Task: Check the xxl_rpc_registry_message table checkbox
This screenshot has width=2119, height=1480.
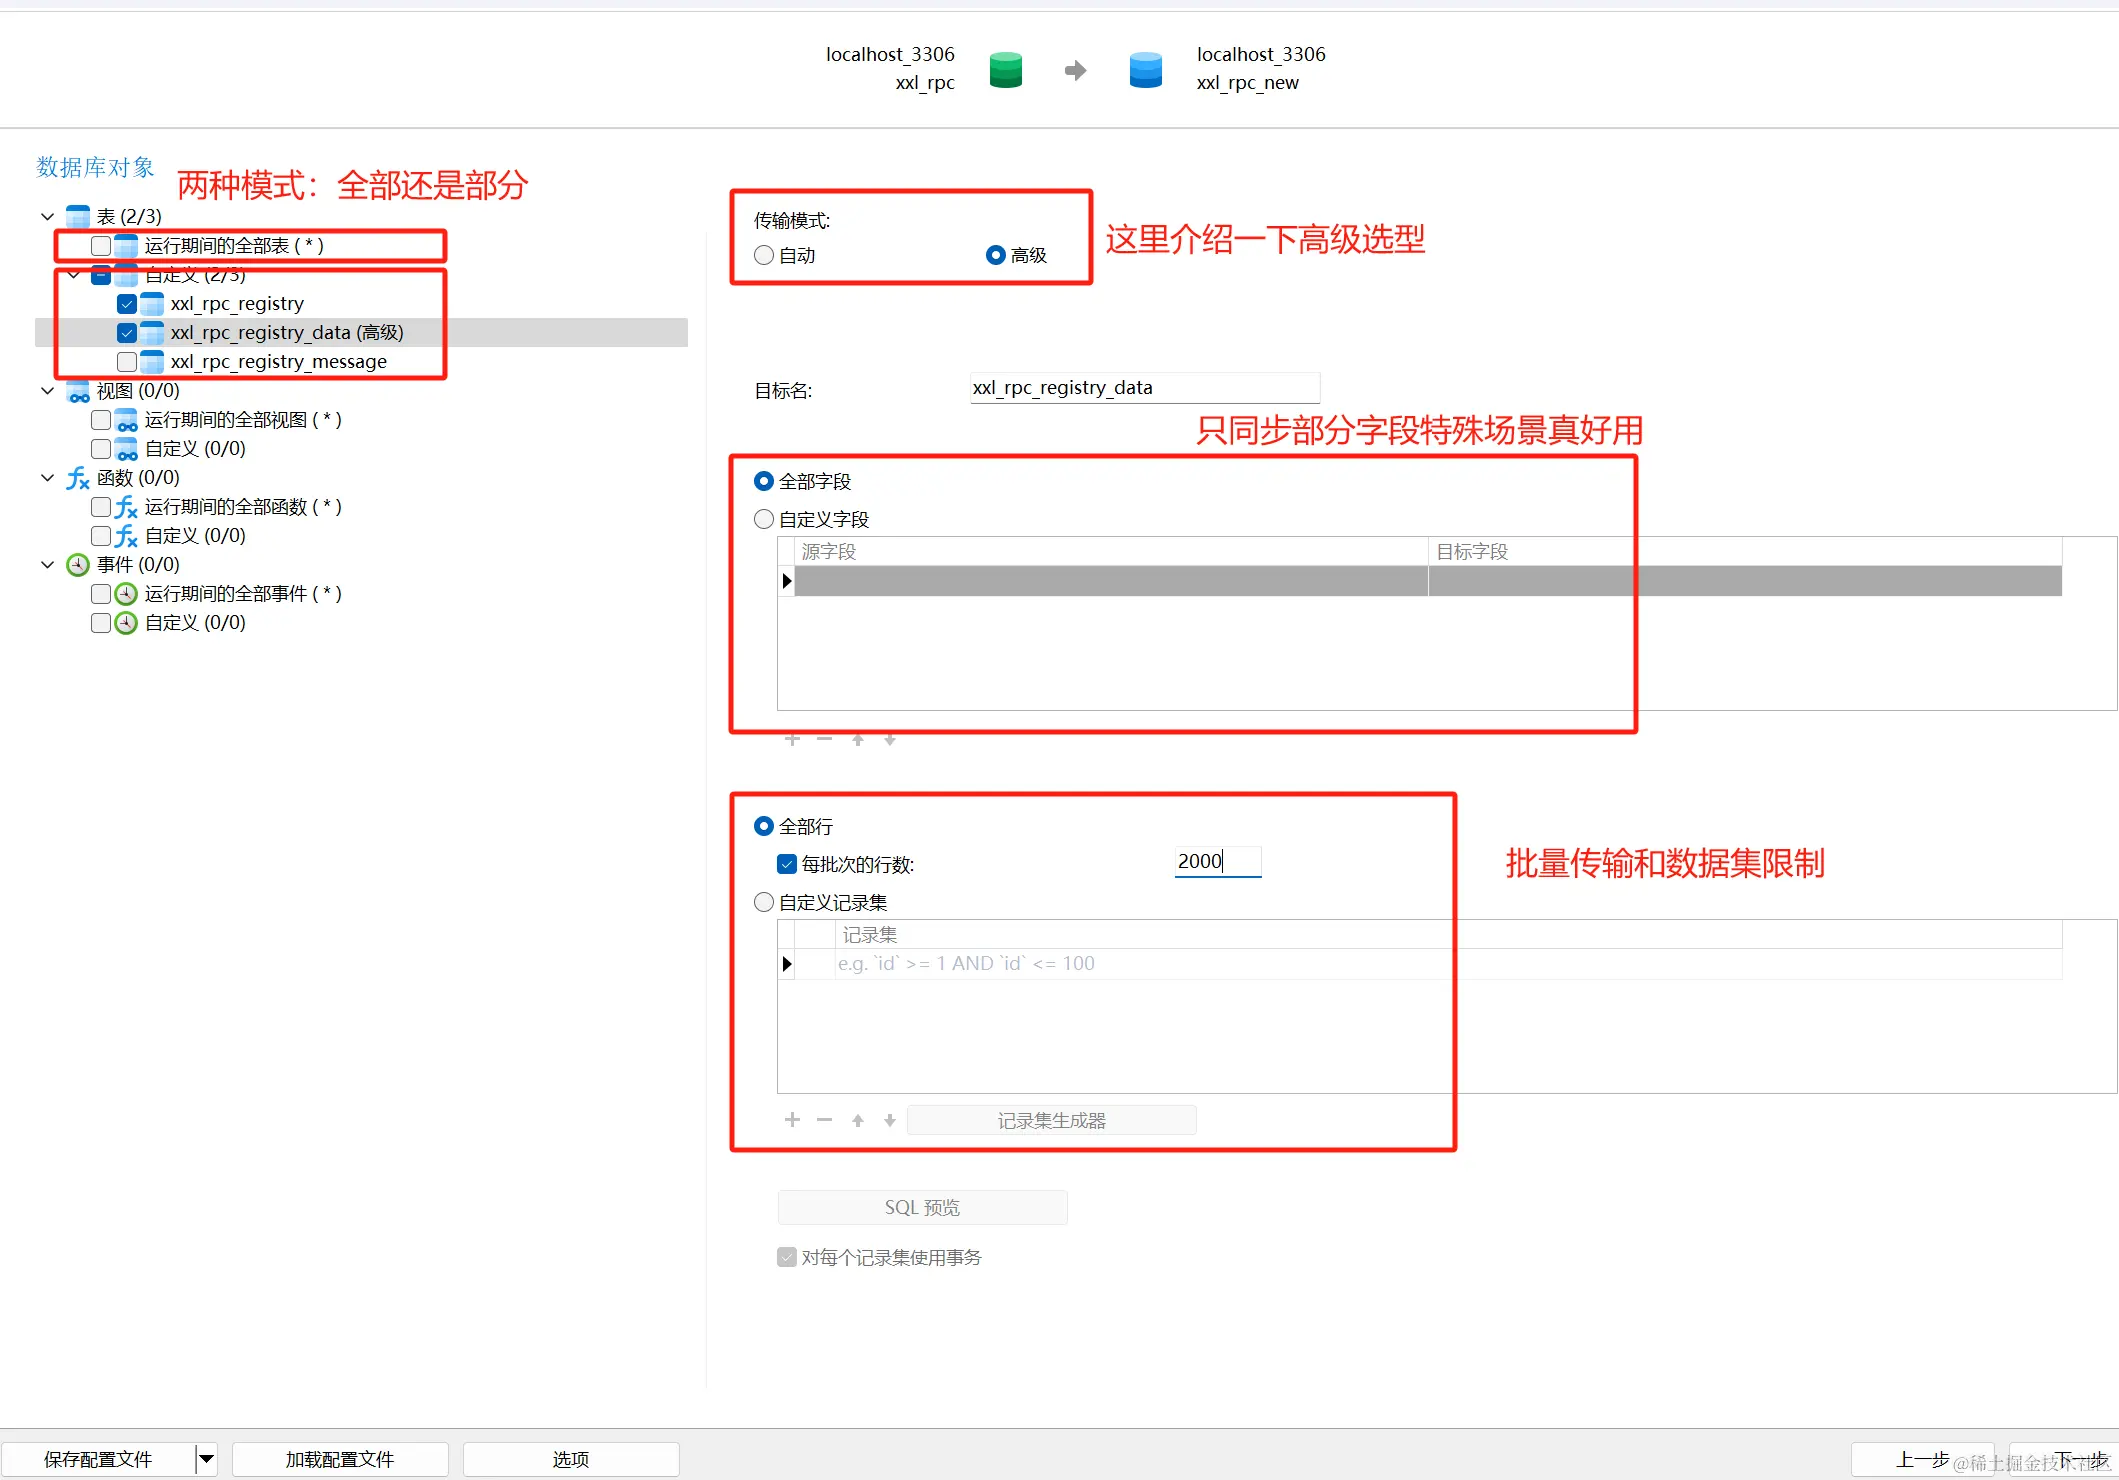Action: [127, 361]
